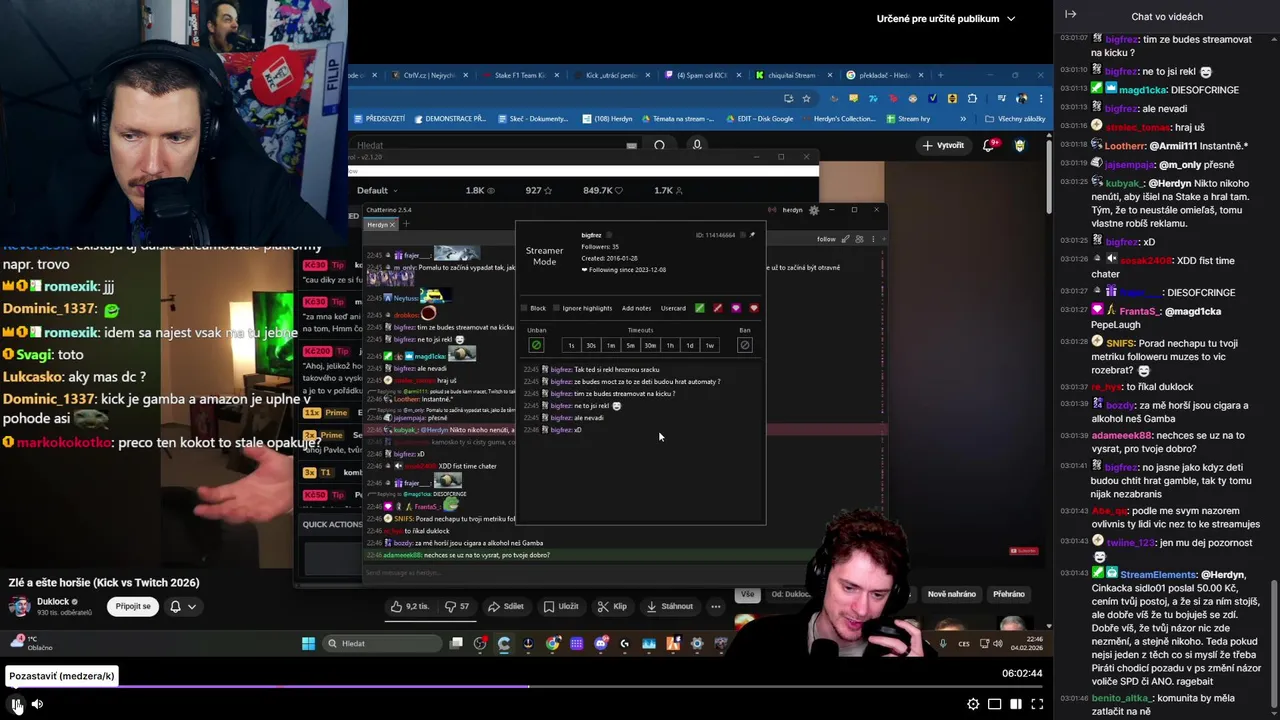The image size is (1280, 720).
Task: Expand hidden bookmarks with » chevron
Action: click(x=963, y=119)
